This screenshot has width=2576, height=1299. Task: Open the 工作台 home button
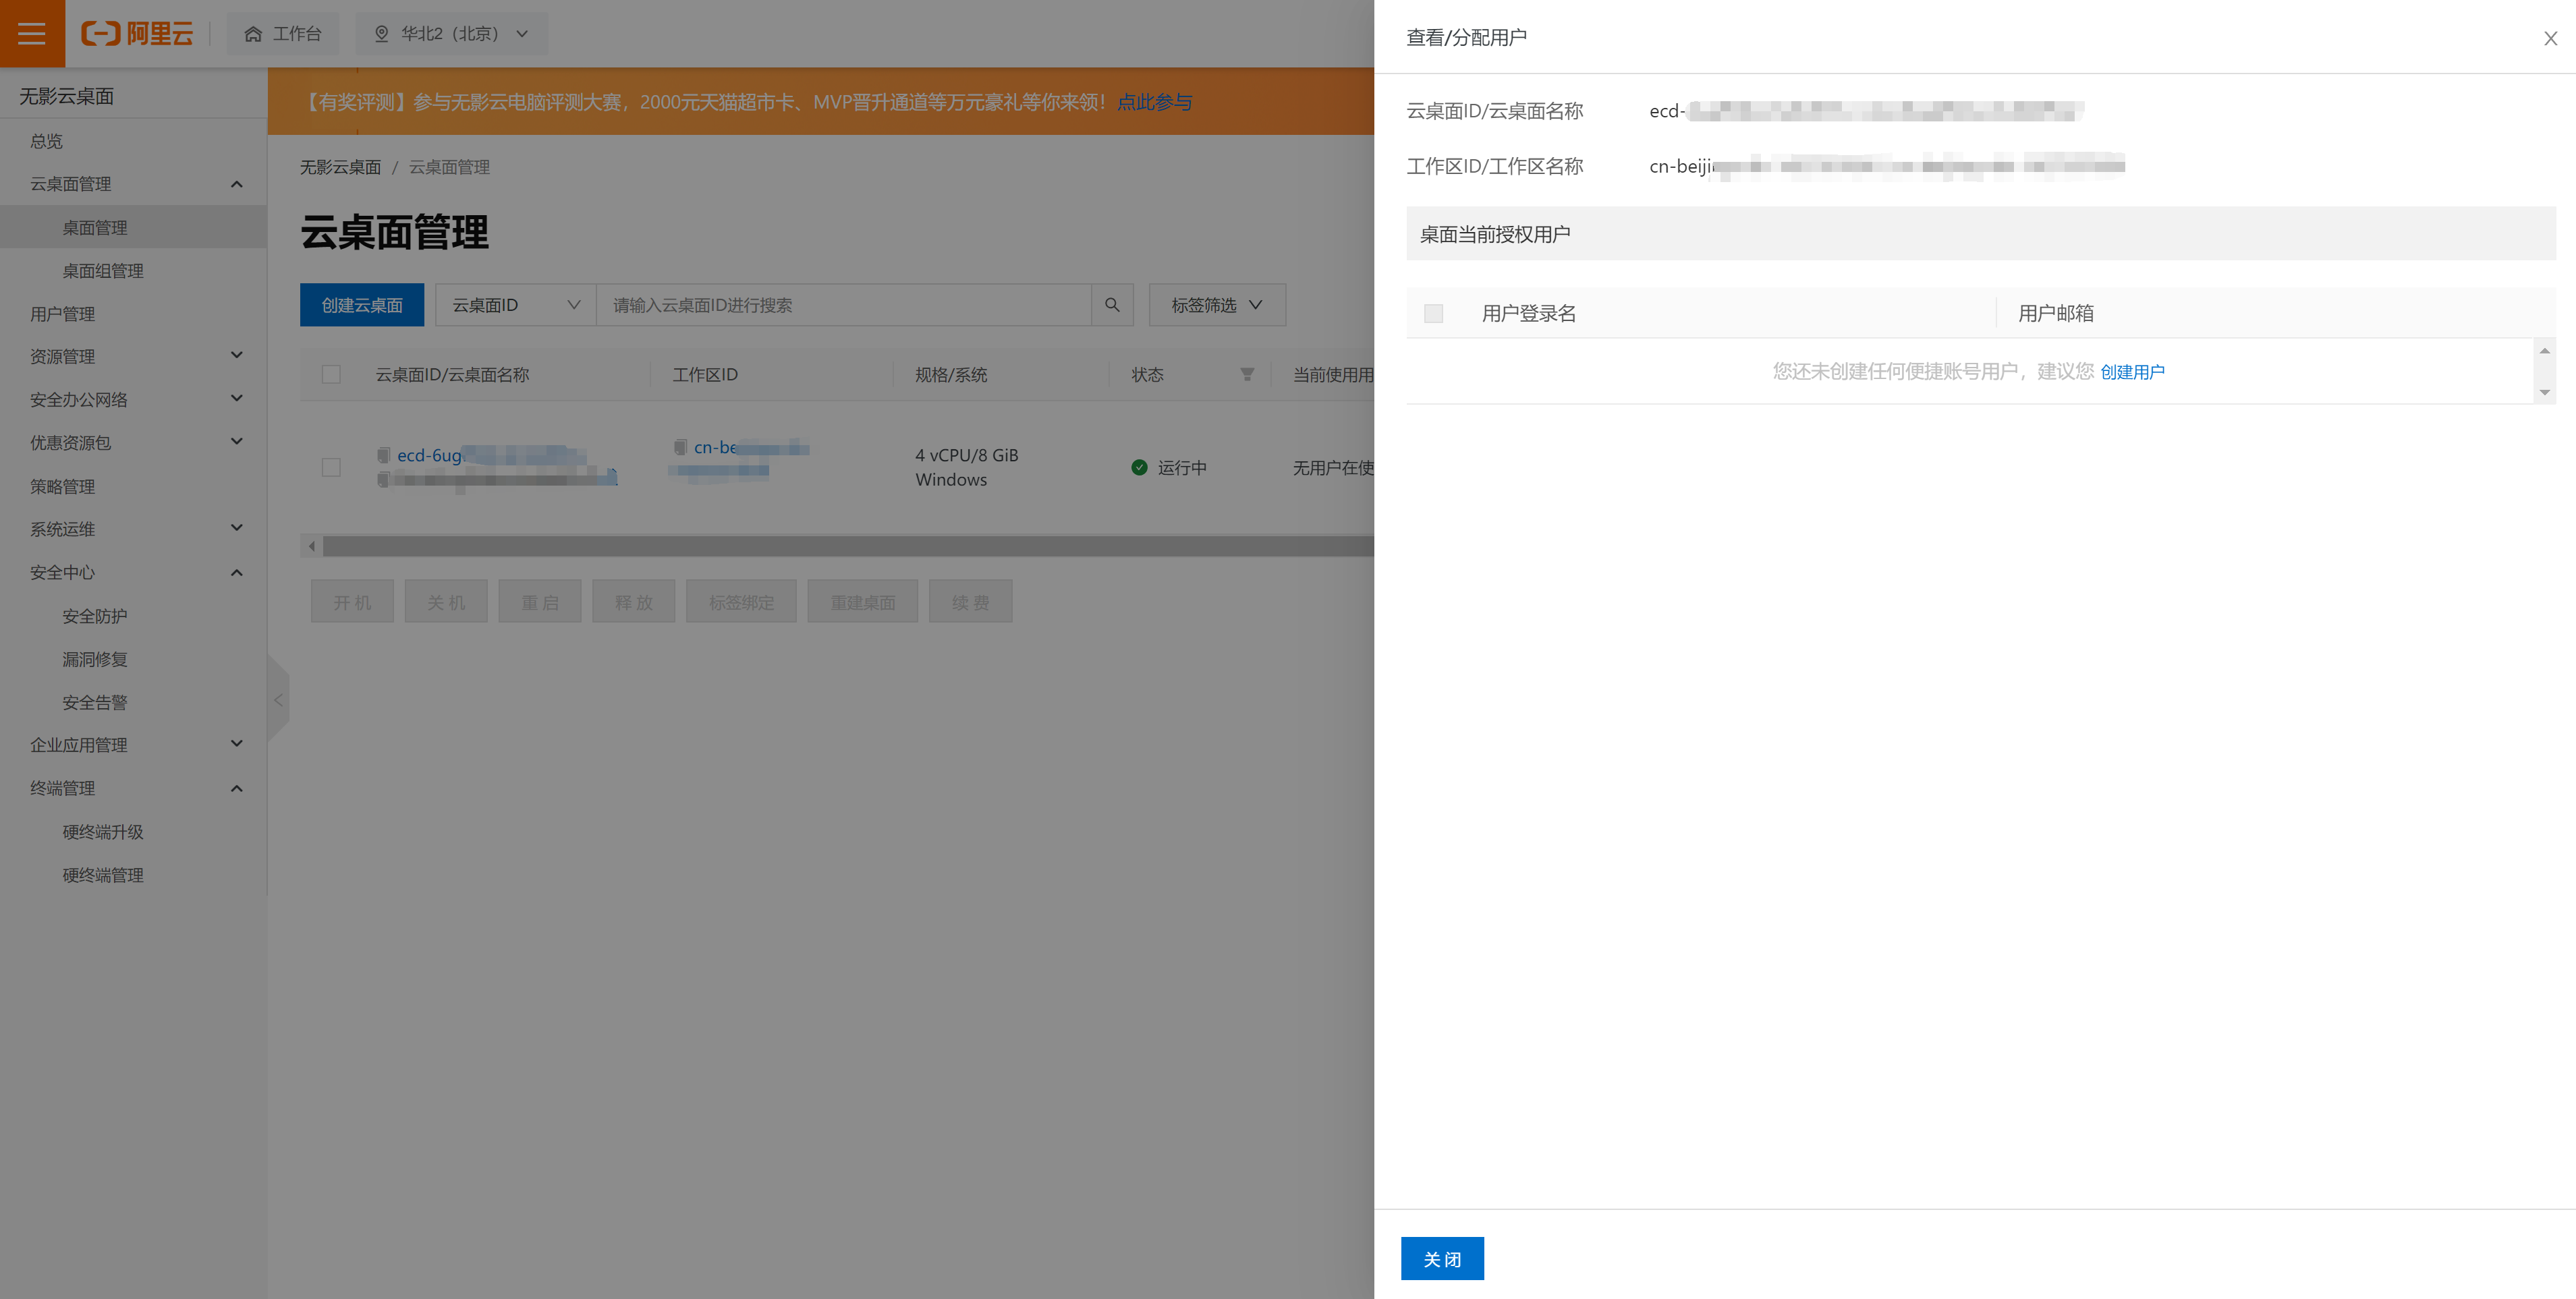pyautogui.click(x=283, y=33)
